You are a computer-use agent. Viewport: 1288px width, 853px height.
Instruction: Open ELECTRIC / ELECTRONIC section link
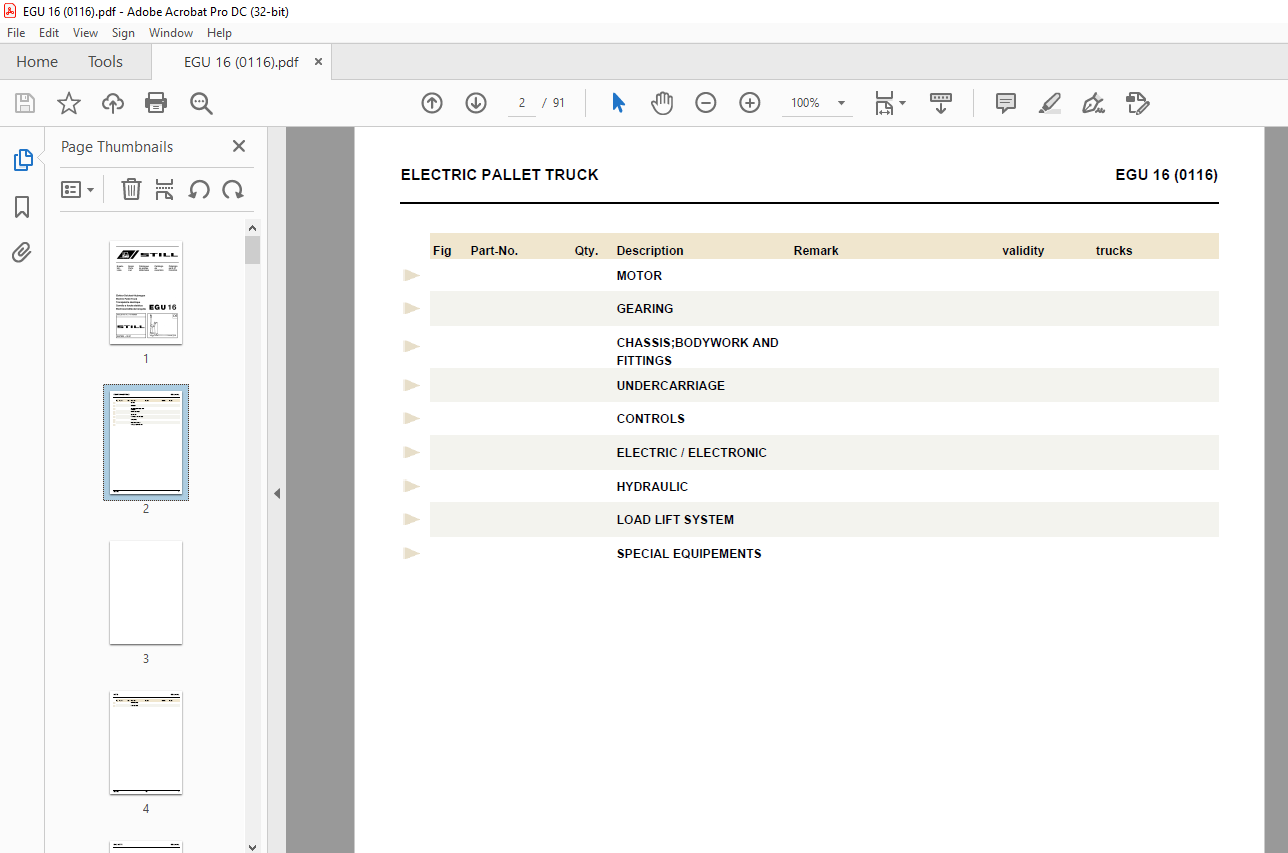691,453
